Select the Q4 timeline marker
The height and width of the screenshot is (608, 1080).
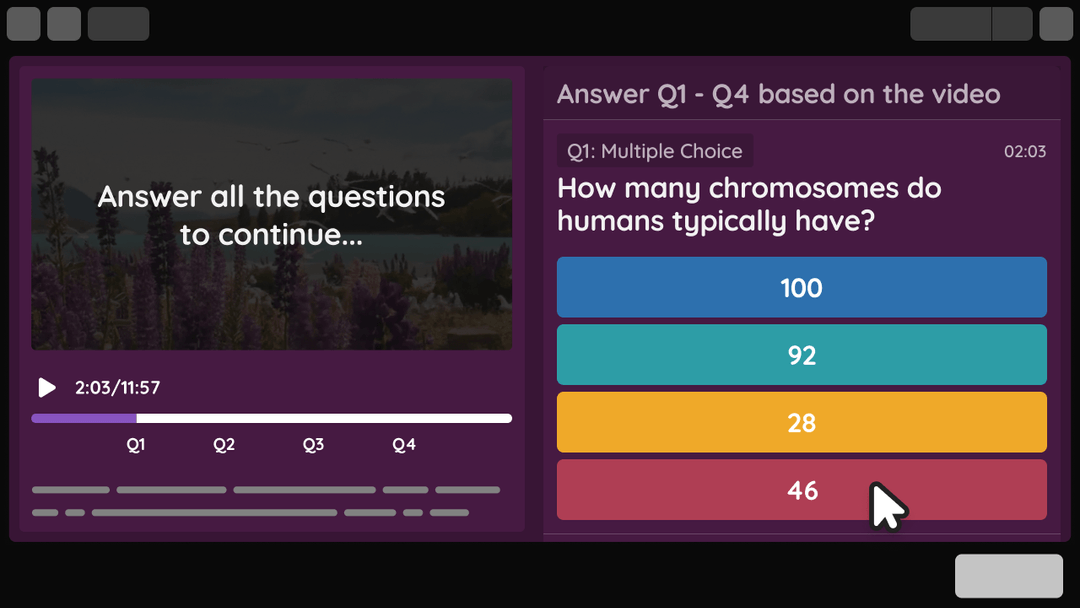point(404,444)
